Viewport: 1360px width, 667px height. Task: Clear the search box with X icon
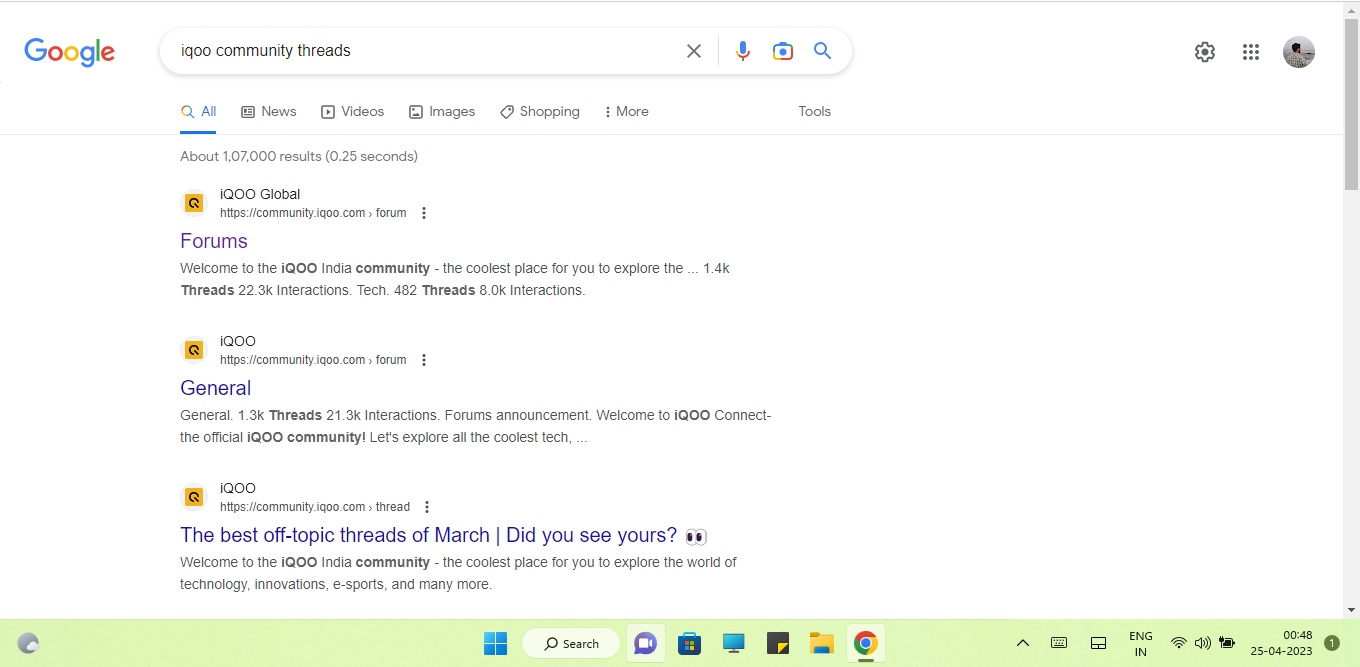[x=693, y=51]
